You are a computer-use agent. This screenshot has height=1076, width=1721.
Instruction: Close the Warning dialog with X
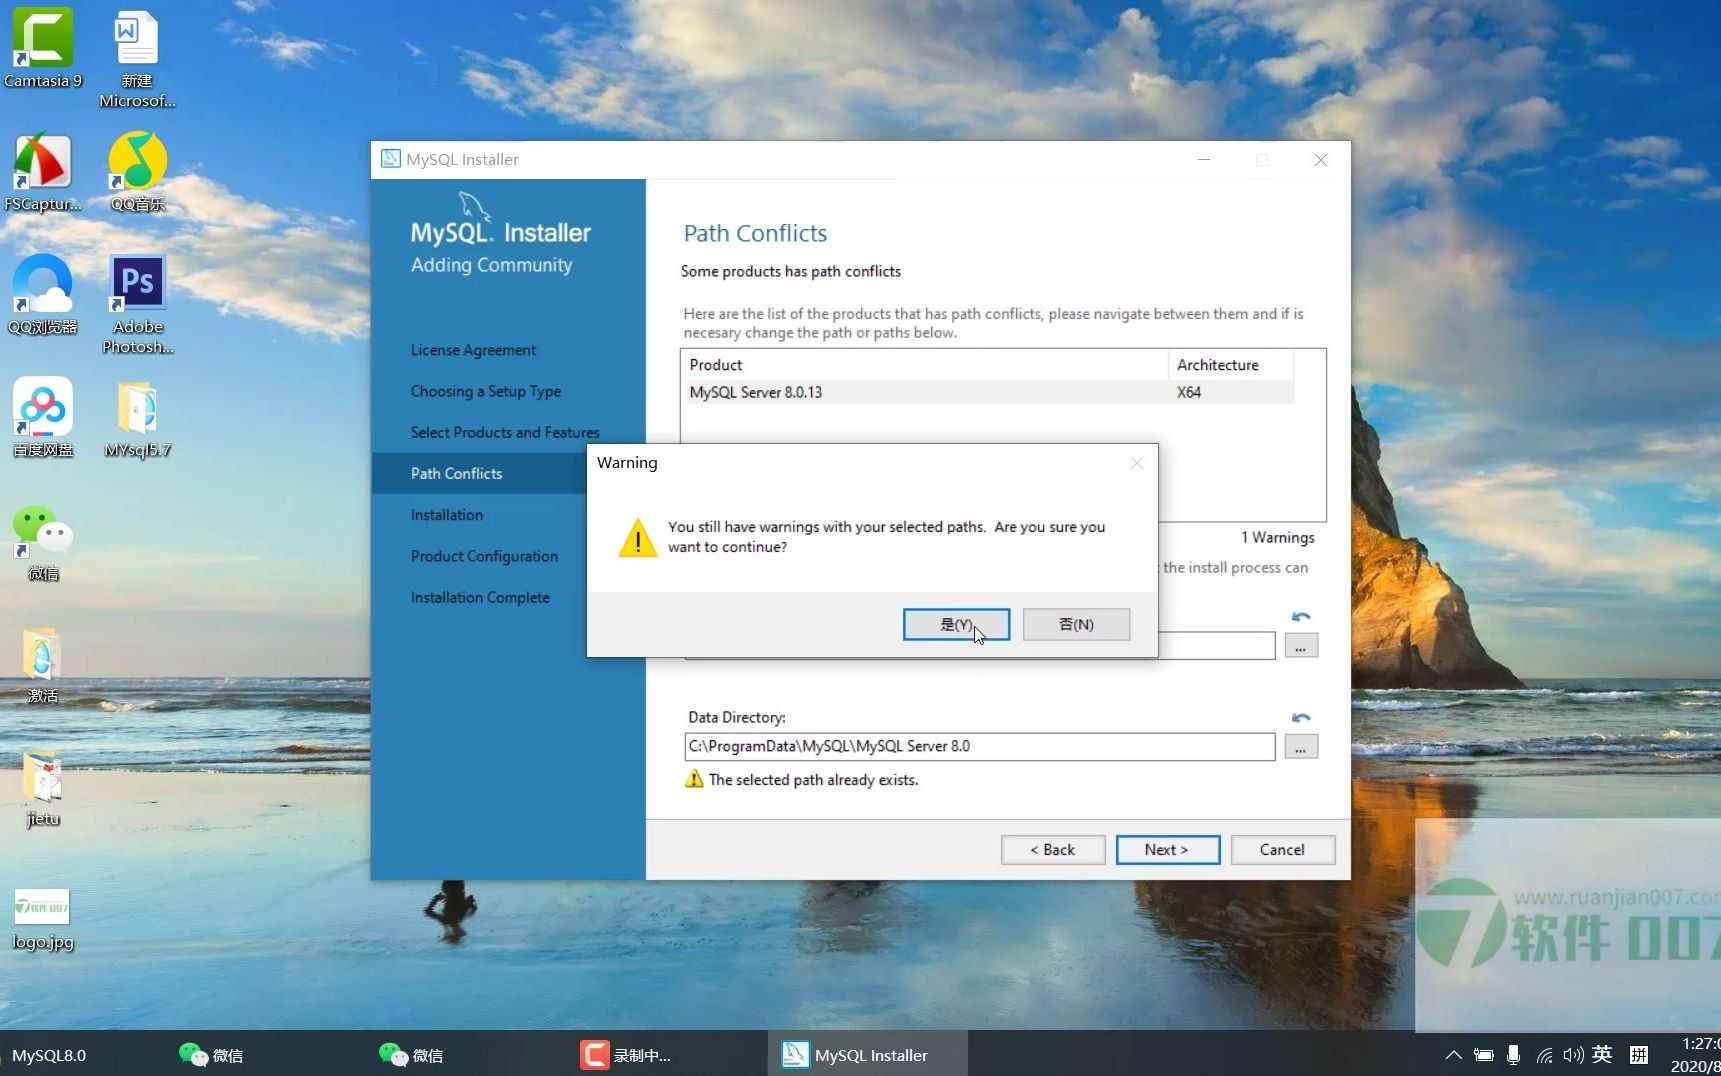point(1136,463)
